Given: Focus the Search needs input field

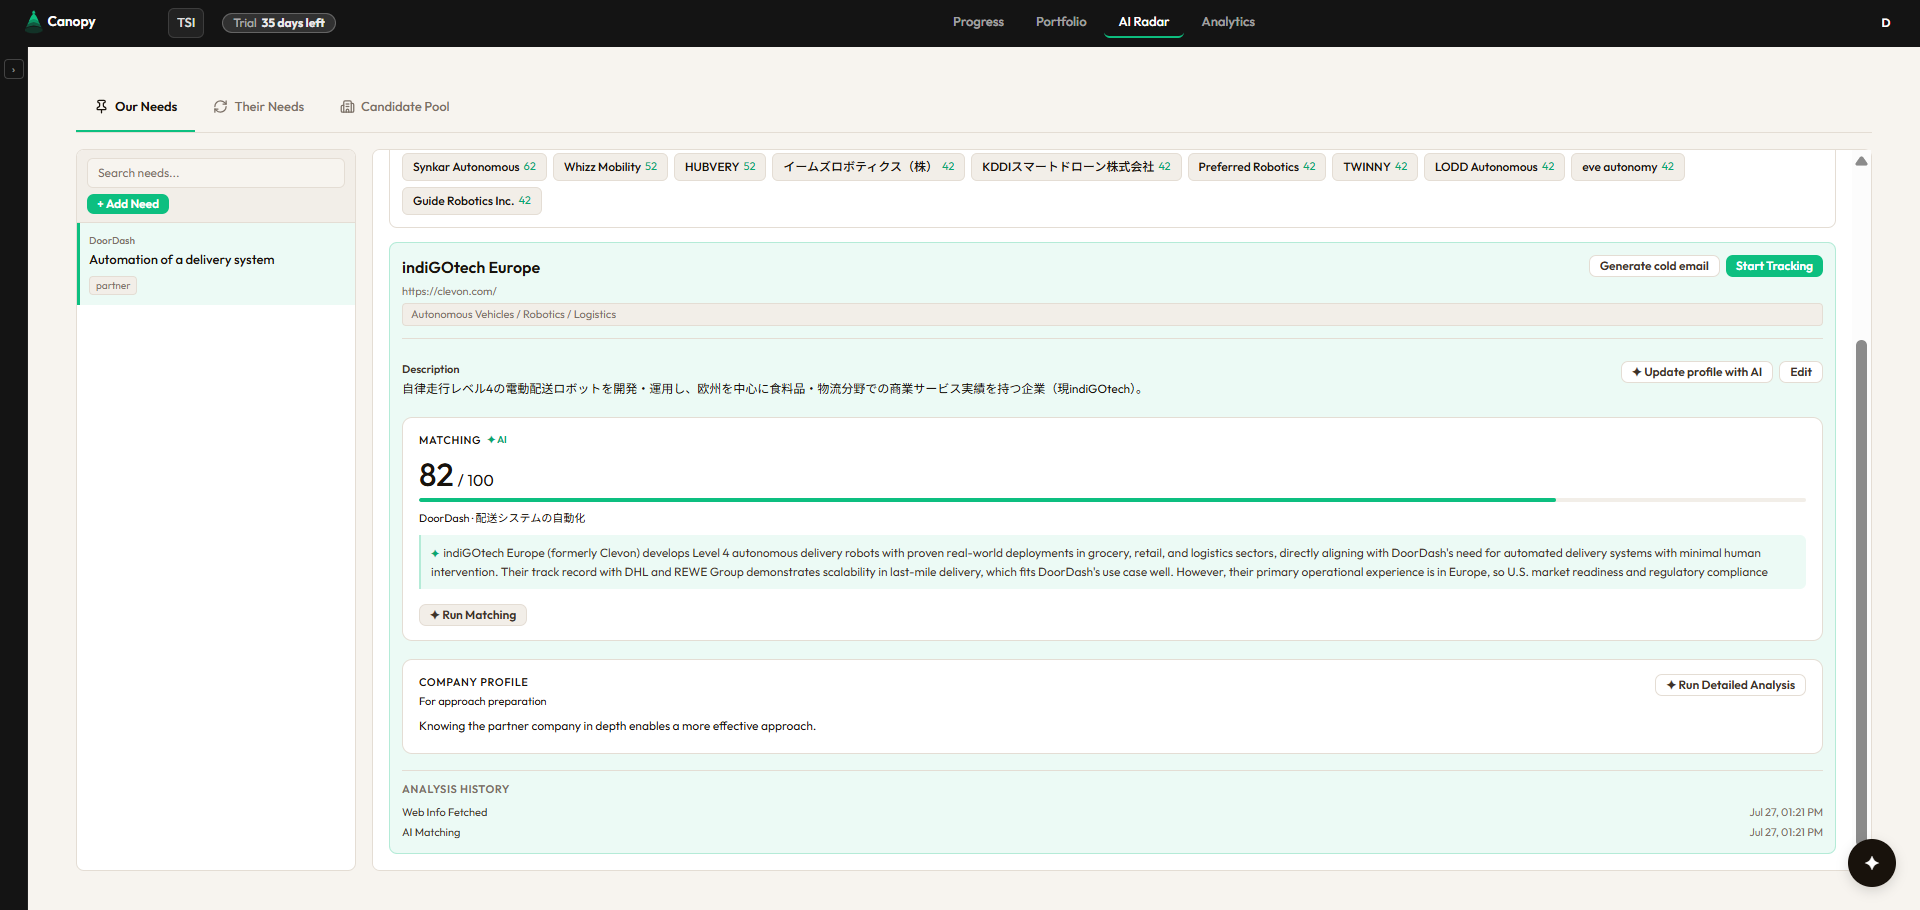Looking at the screenshot, I should (x=216, y=173).
